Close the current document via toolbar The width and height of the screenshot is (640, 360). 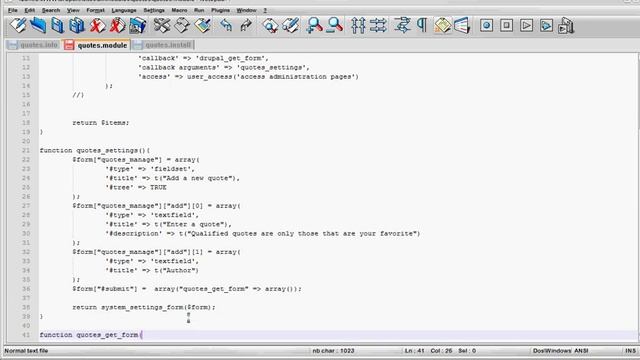(x=97, y=26)
